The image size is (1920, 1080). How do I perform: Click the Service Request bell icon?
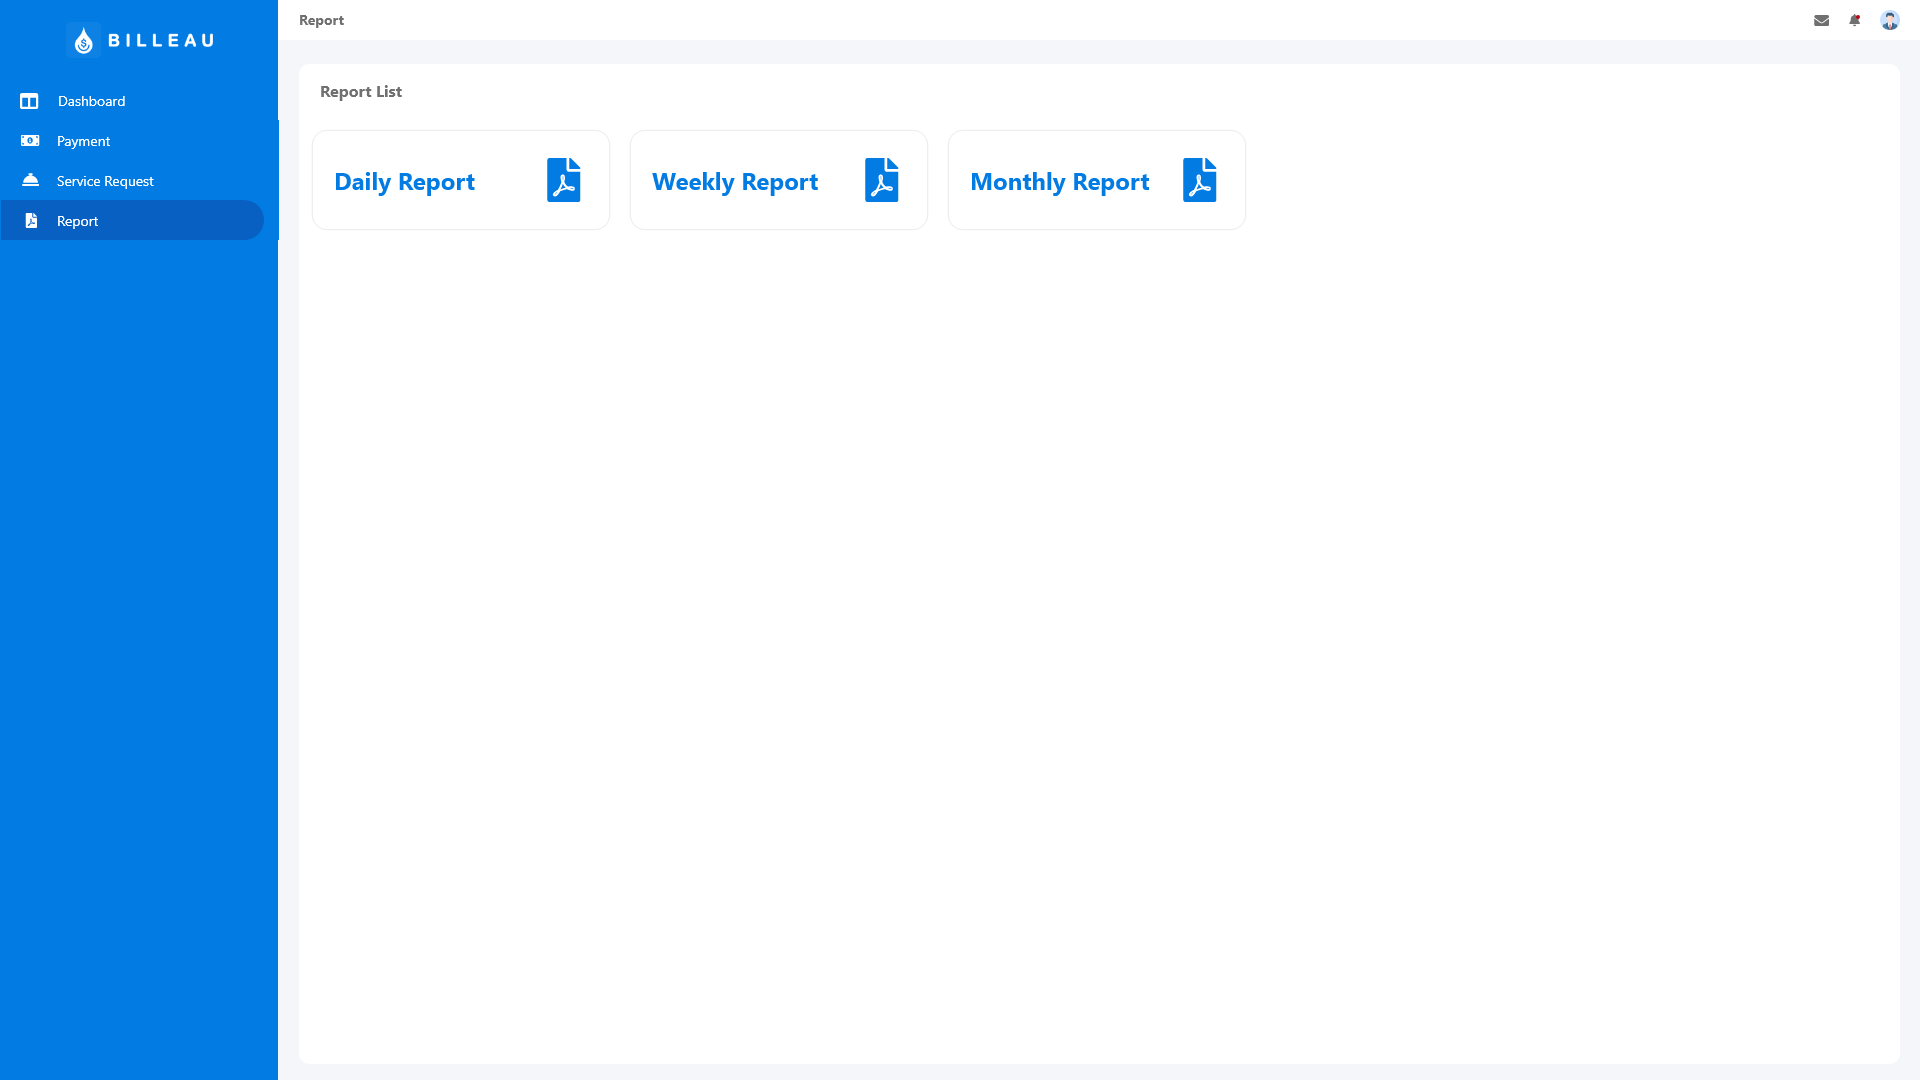point(30,180)
